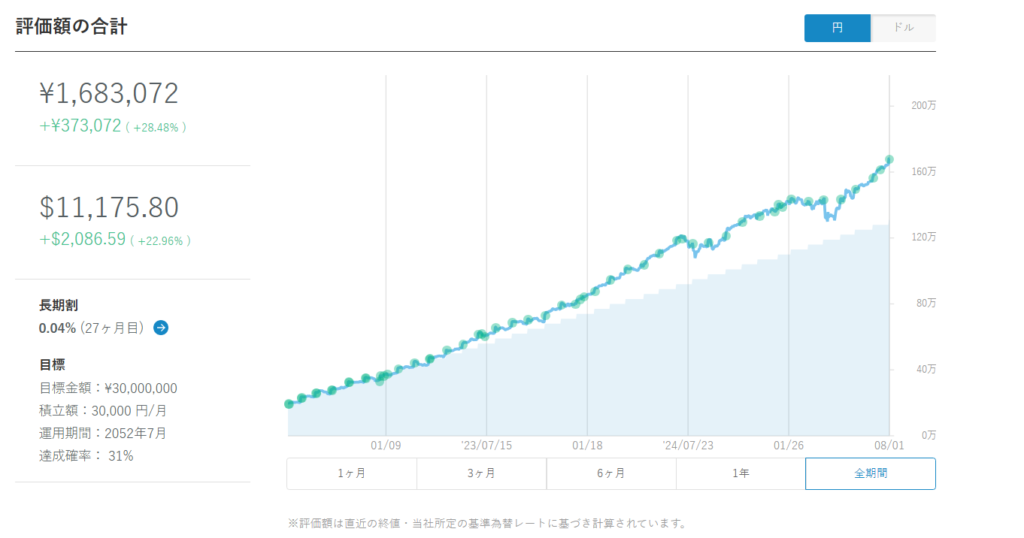This screenshot has height=538, width=1024.
Task: Click the (+28.48%) yen percentage
Action: [156, 127]
